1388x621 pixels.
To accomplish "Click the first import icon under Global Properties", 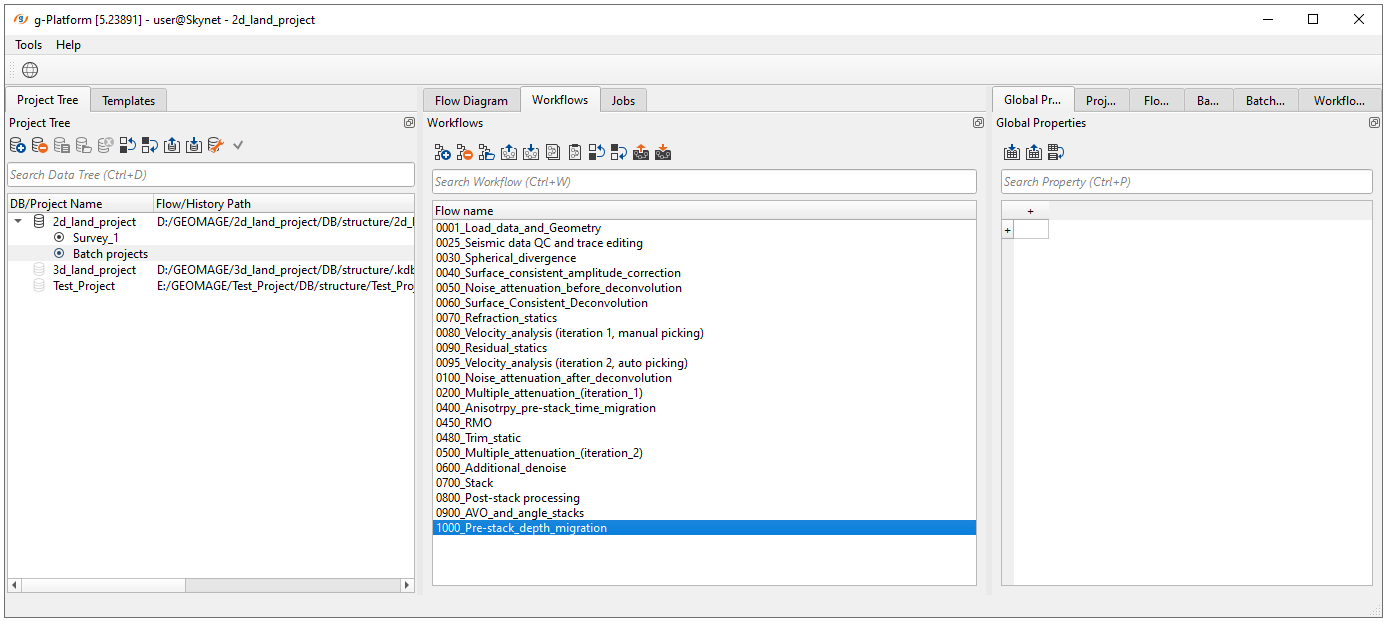I will [x=1012, y=153].
